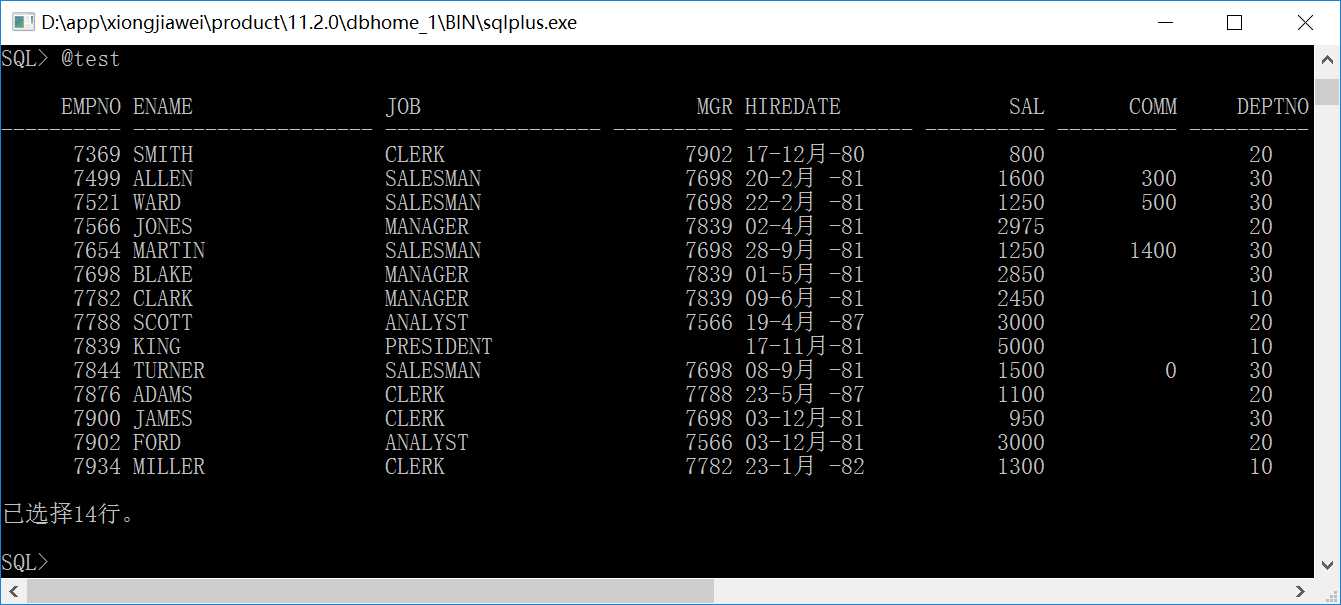The height and width of the screenshot is (605, 1341).
Task: Click the HIREDATE column header
Action: point(793,107)
